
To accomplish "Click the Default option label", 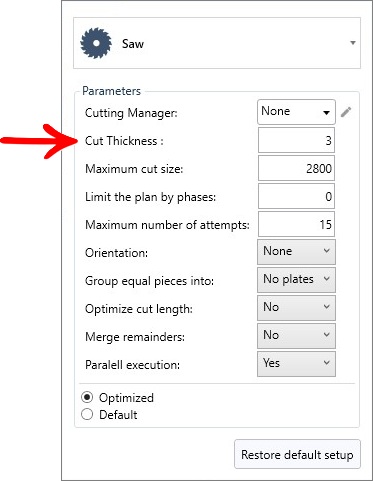I will pos(118,415).
